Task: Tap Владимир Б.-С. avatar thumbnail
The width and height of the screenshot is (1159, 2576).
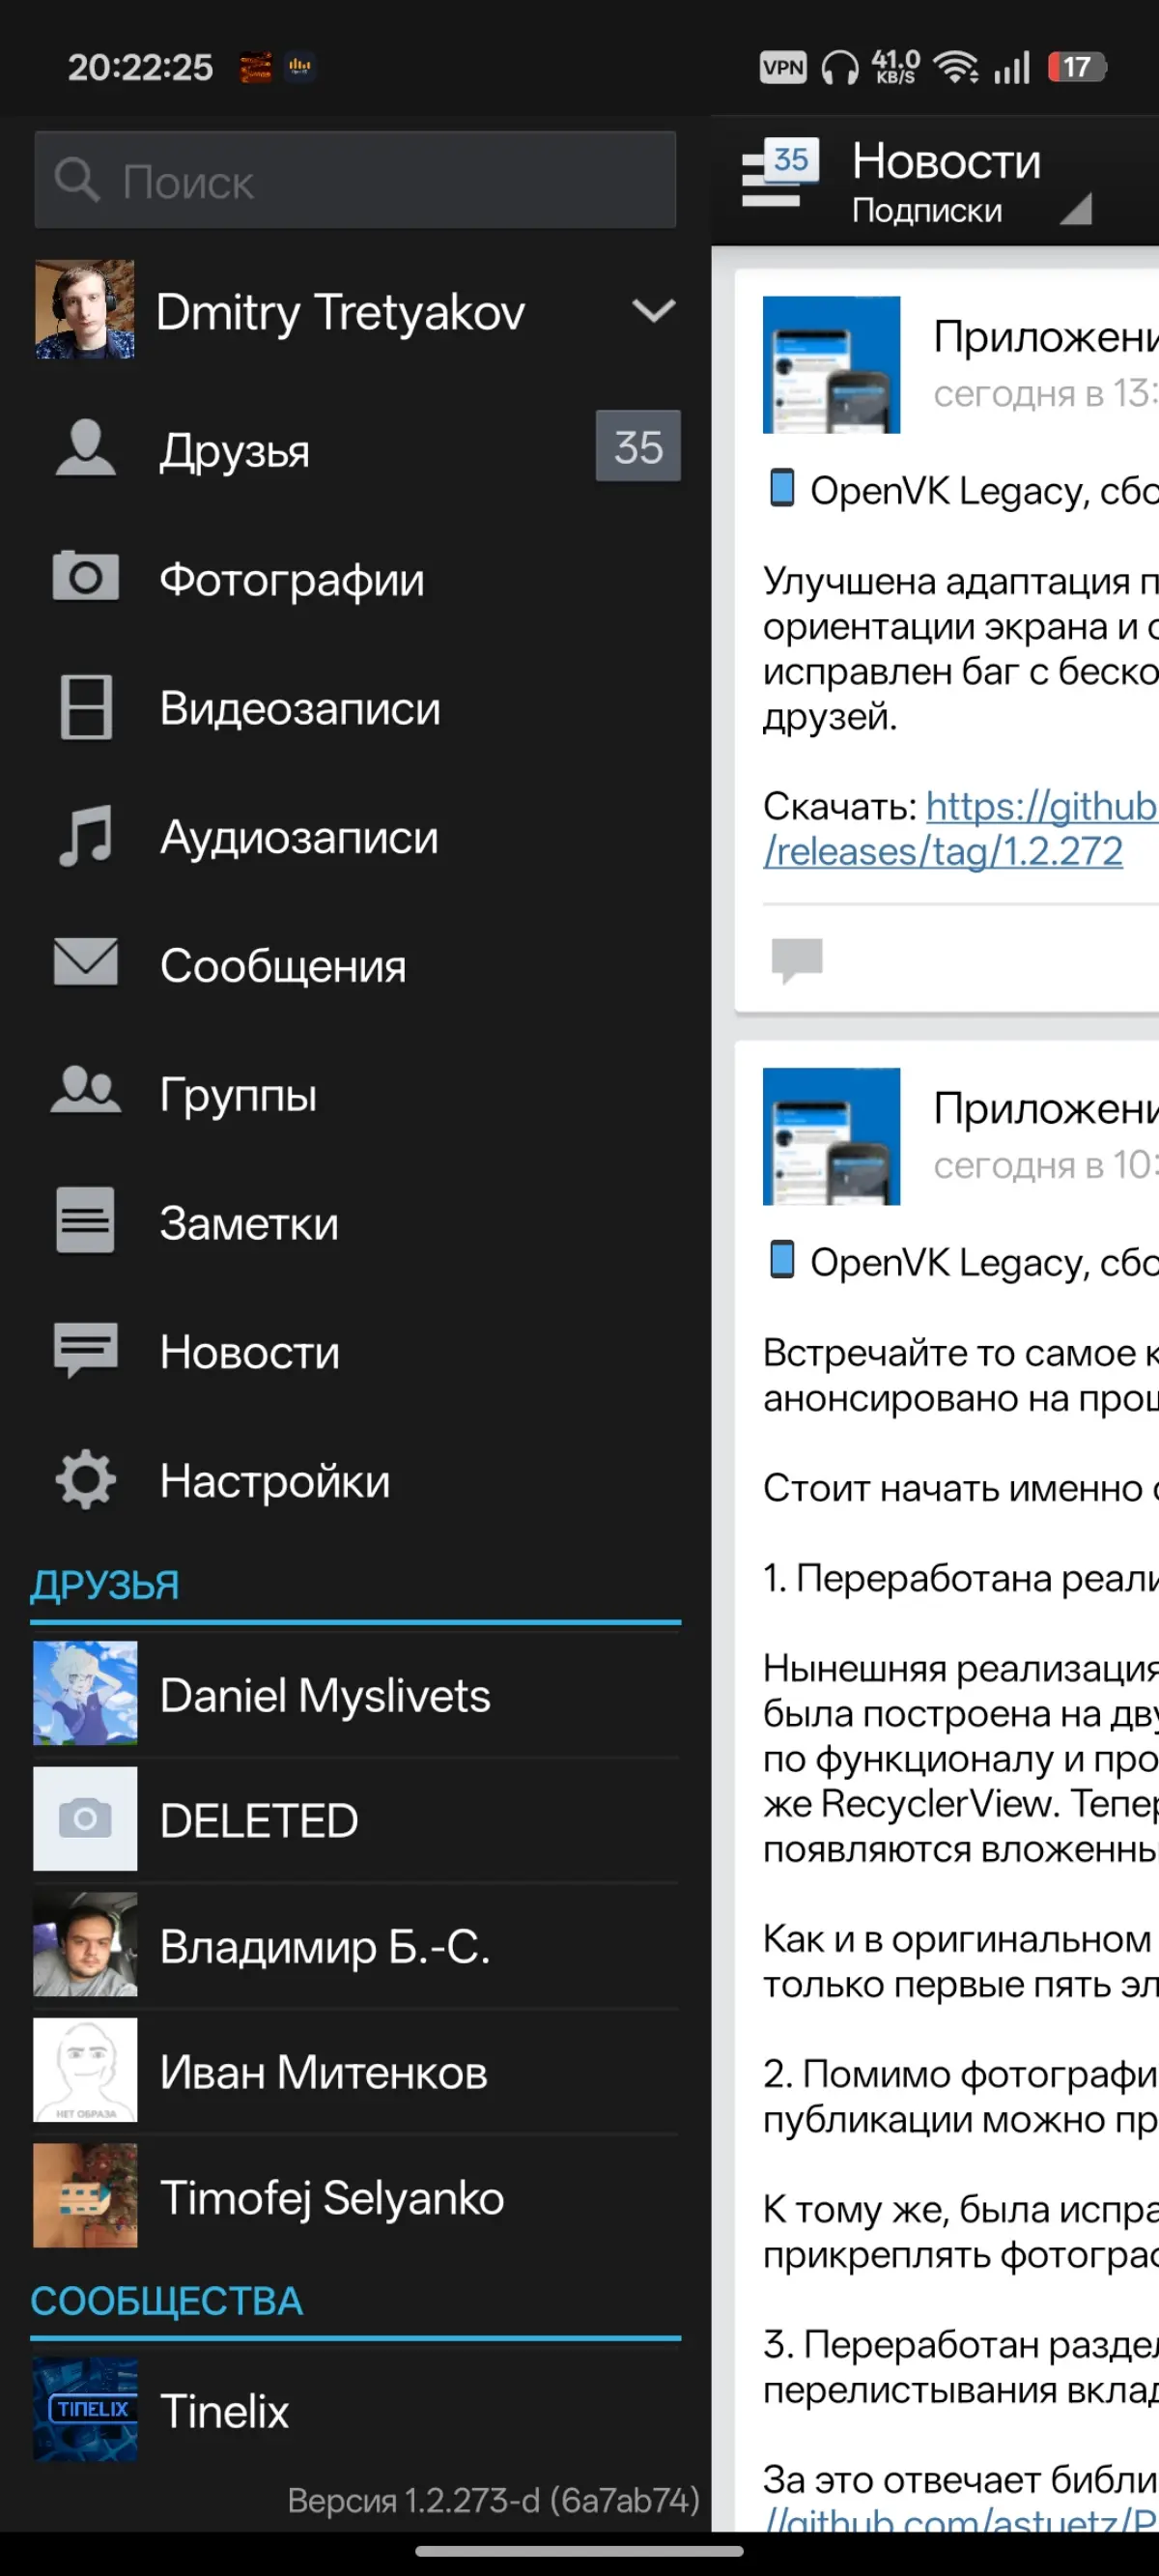Action: click(85, 1945)
